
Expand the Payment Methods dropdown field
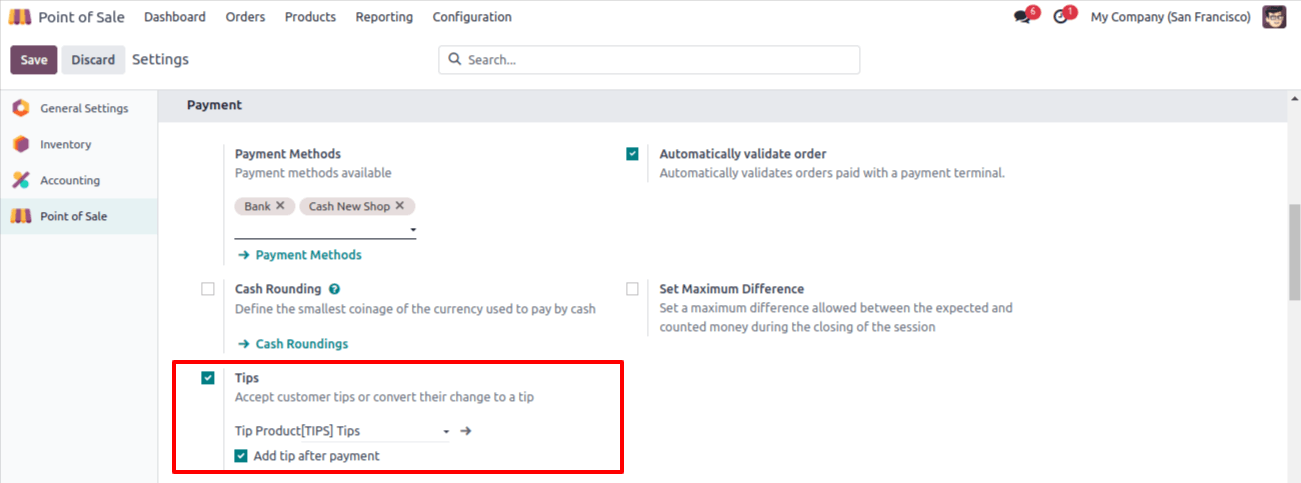[325, 230]
